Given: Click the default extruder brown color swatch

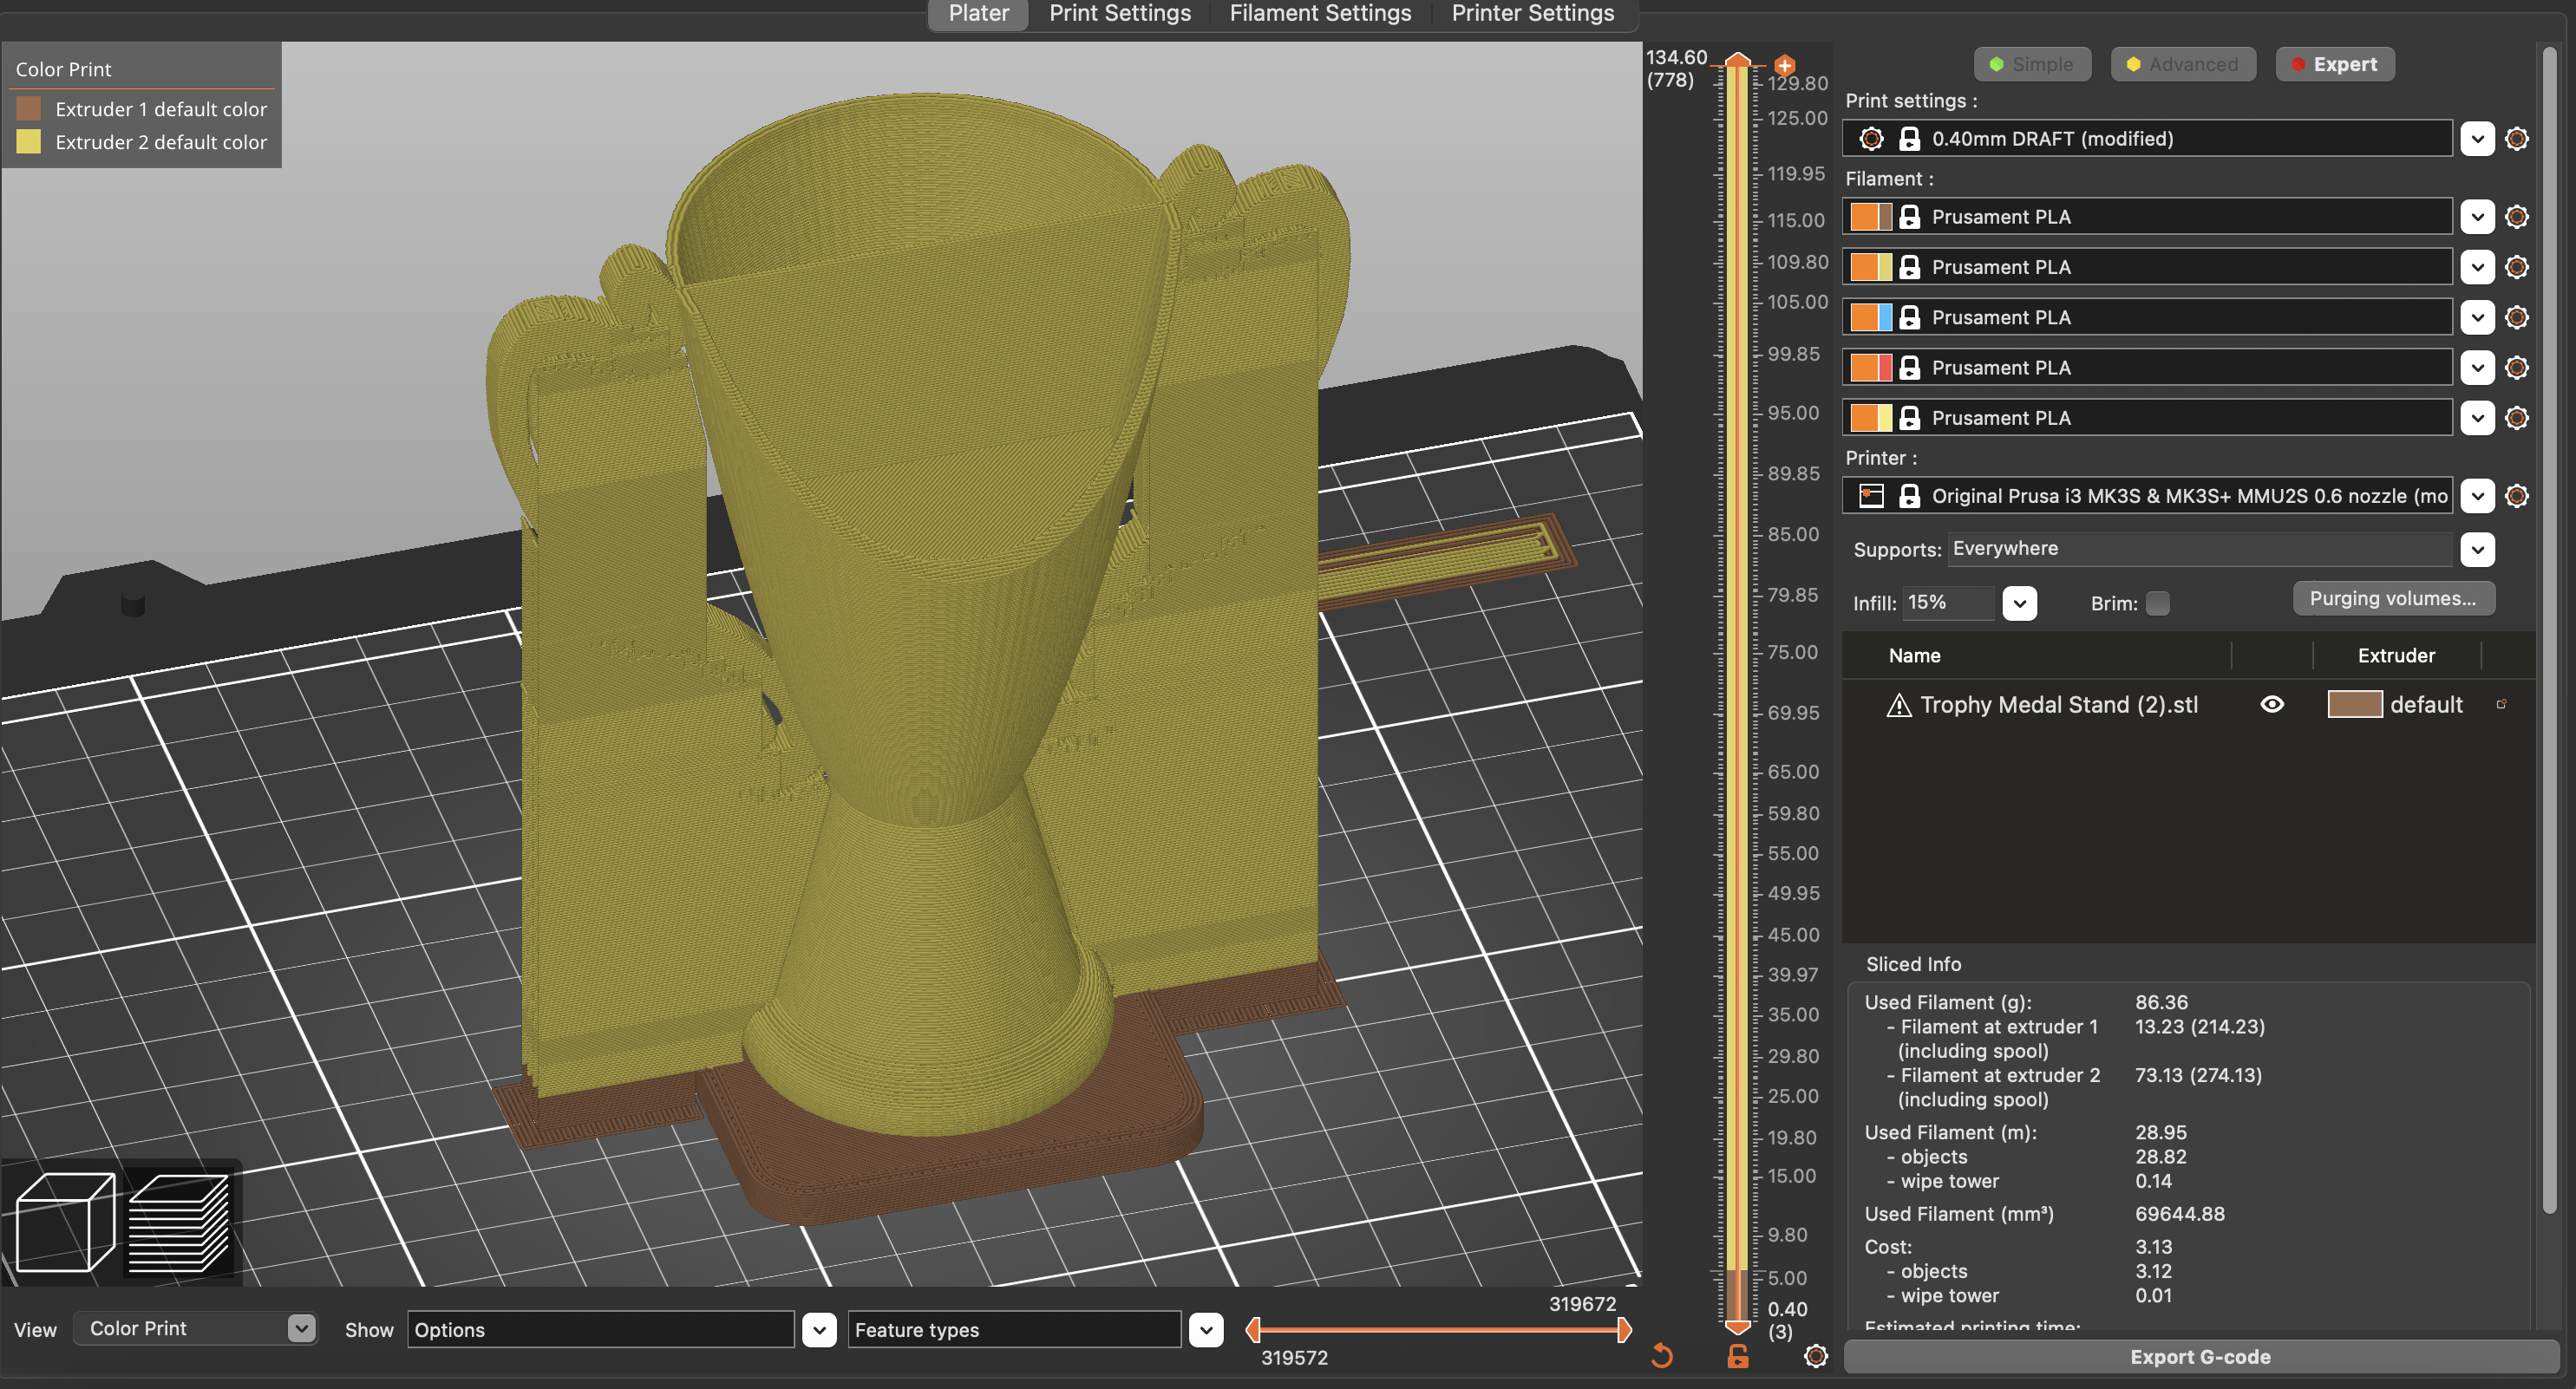Looking at the screenshot, I should pyautogui.click(x=2355, y=704).
